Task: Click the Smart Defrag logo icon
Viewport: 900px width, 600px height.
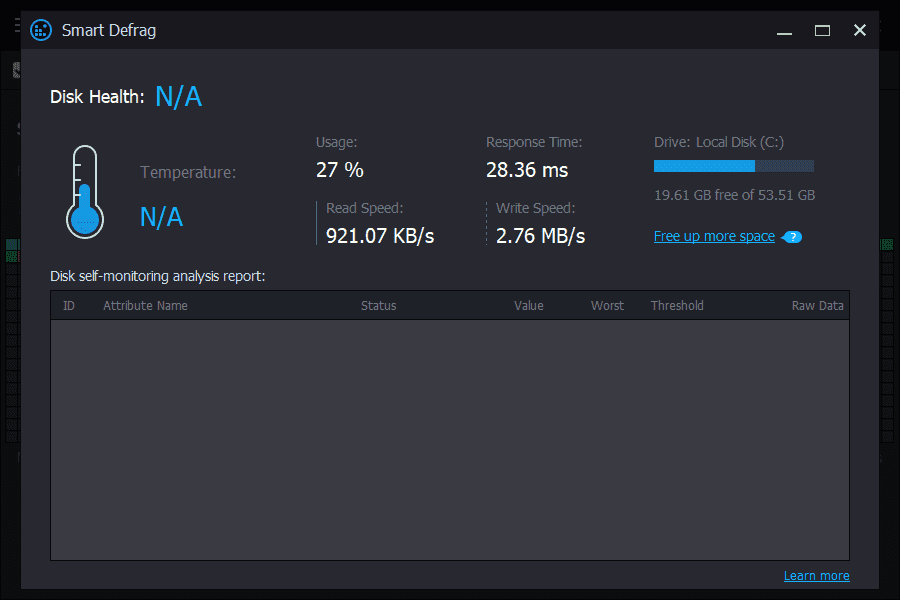Action: 41,30
